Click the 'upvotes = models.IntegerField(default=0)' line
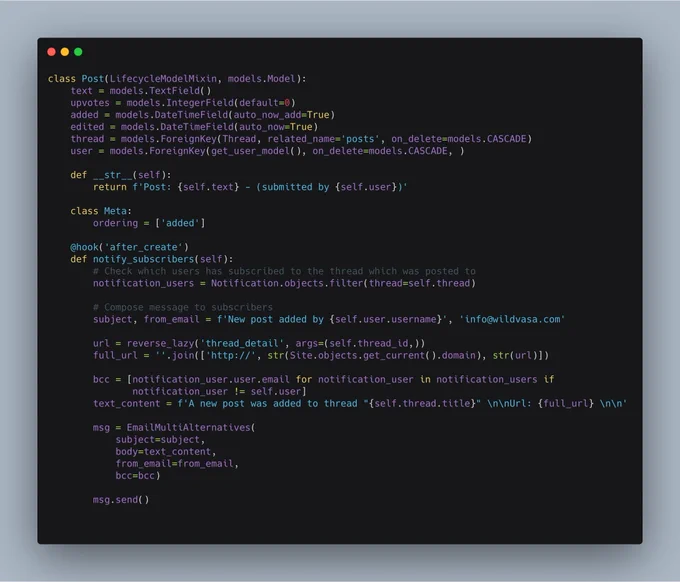 183,103
